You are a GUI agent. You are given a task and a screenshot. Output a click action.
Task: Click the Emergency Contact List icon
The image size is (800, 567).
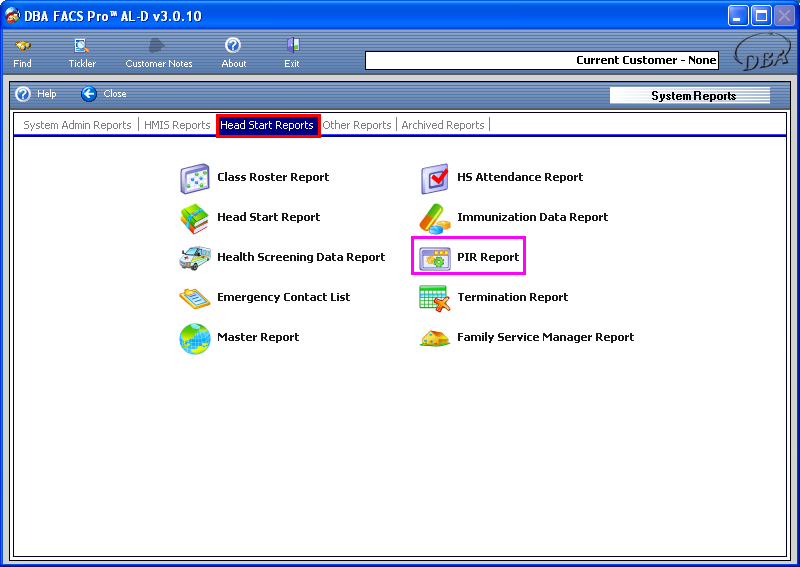(x=194, y=298)
